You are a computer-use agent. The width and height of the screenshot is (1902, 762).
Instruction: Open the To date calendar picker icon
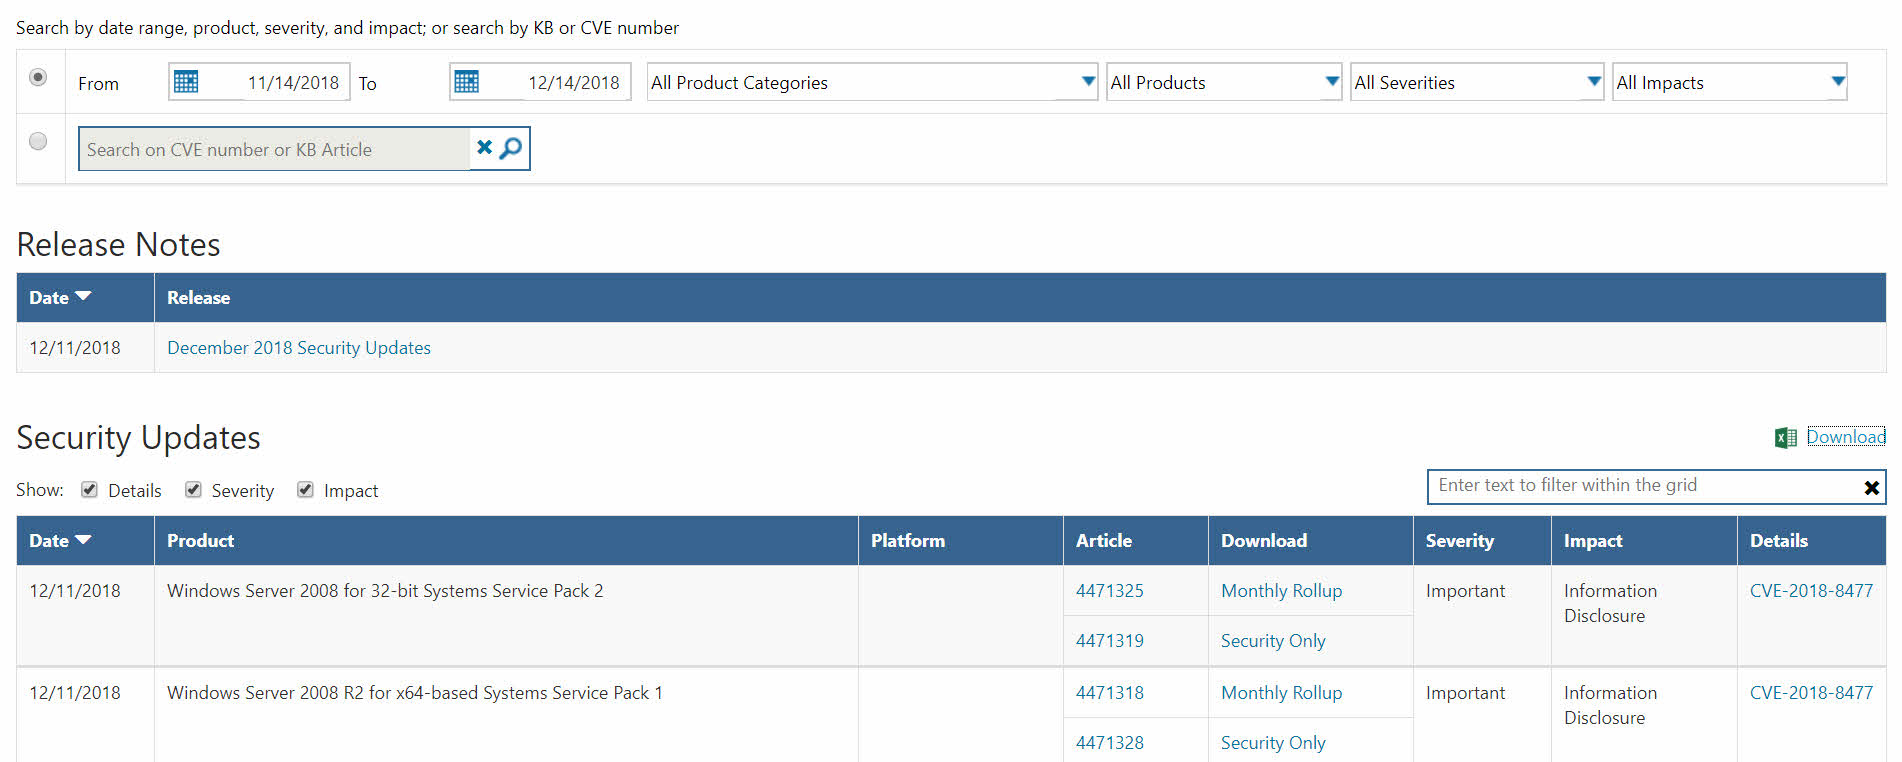[467, 82]
